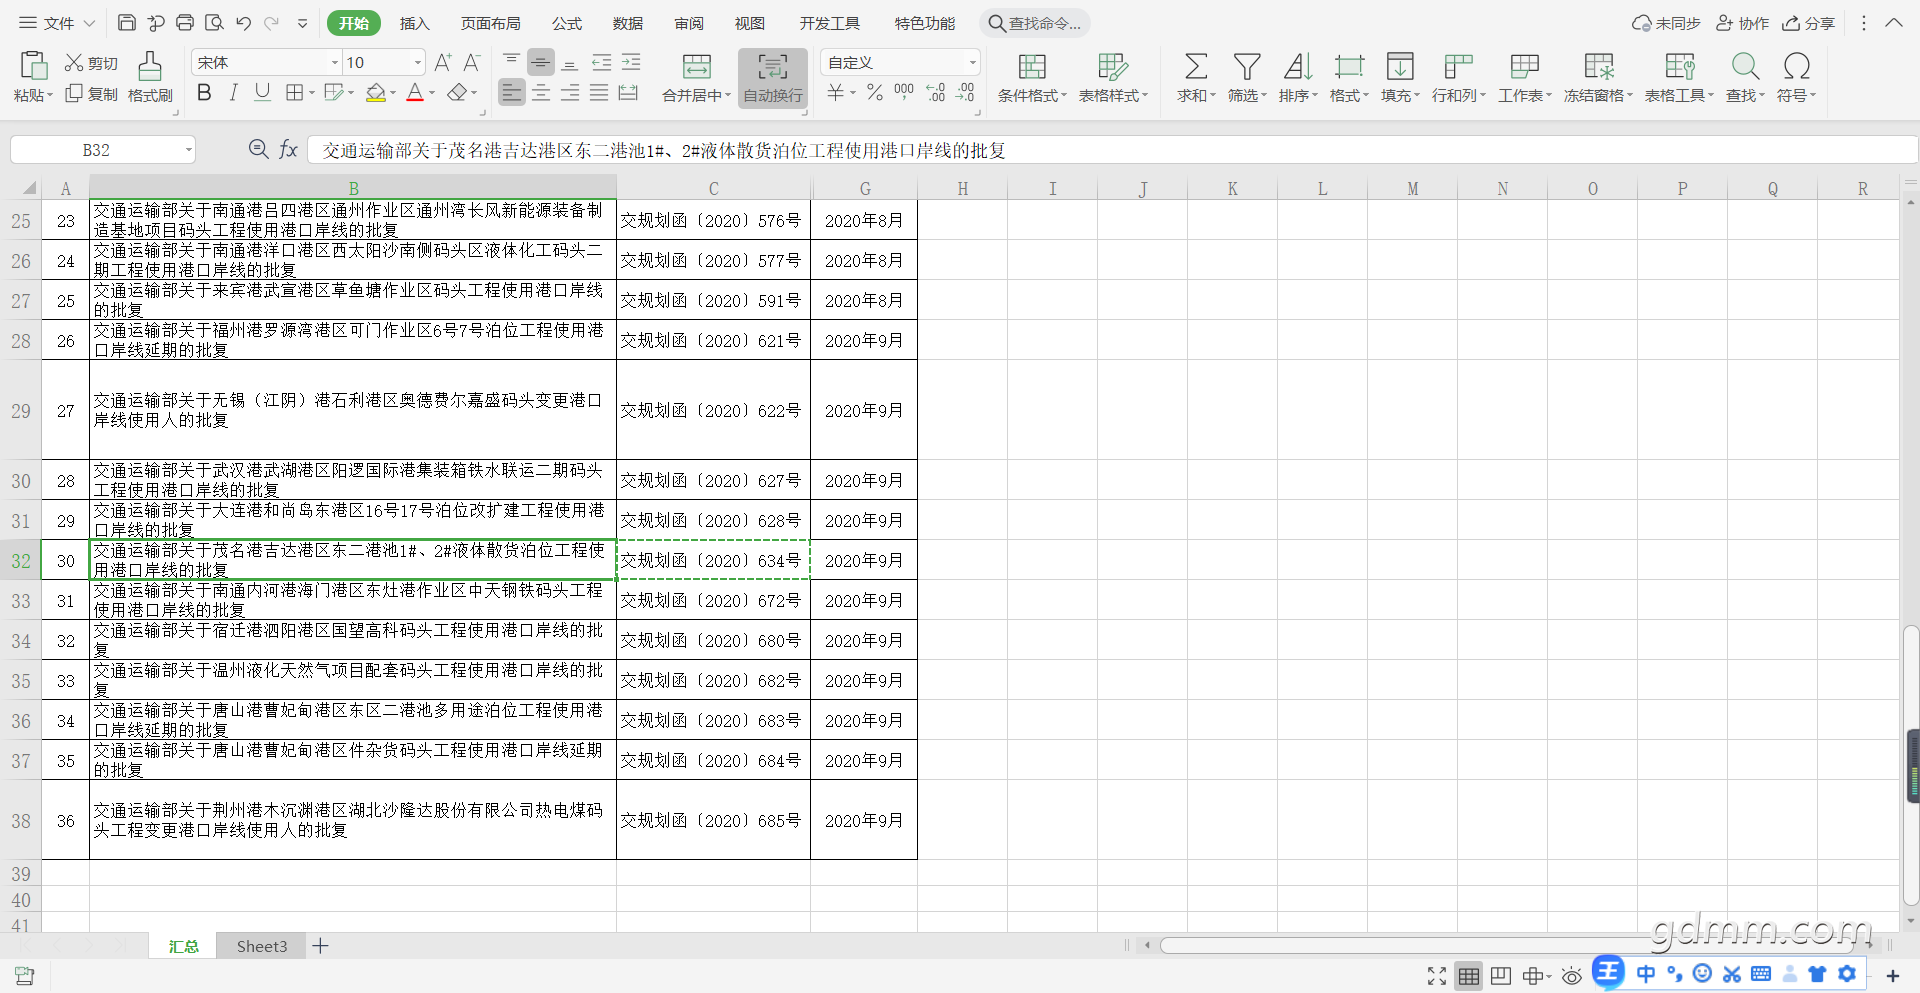The width and height of the screenshot is (1920, 993).
Task: Pick the fill color bucket swatch
Action: (376, 93)
